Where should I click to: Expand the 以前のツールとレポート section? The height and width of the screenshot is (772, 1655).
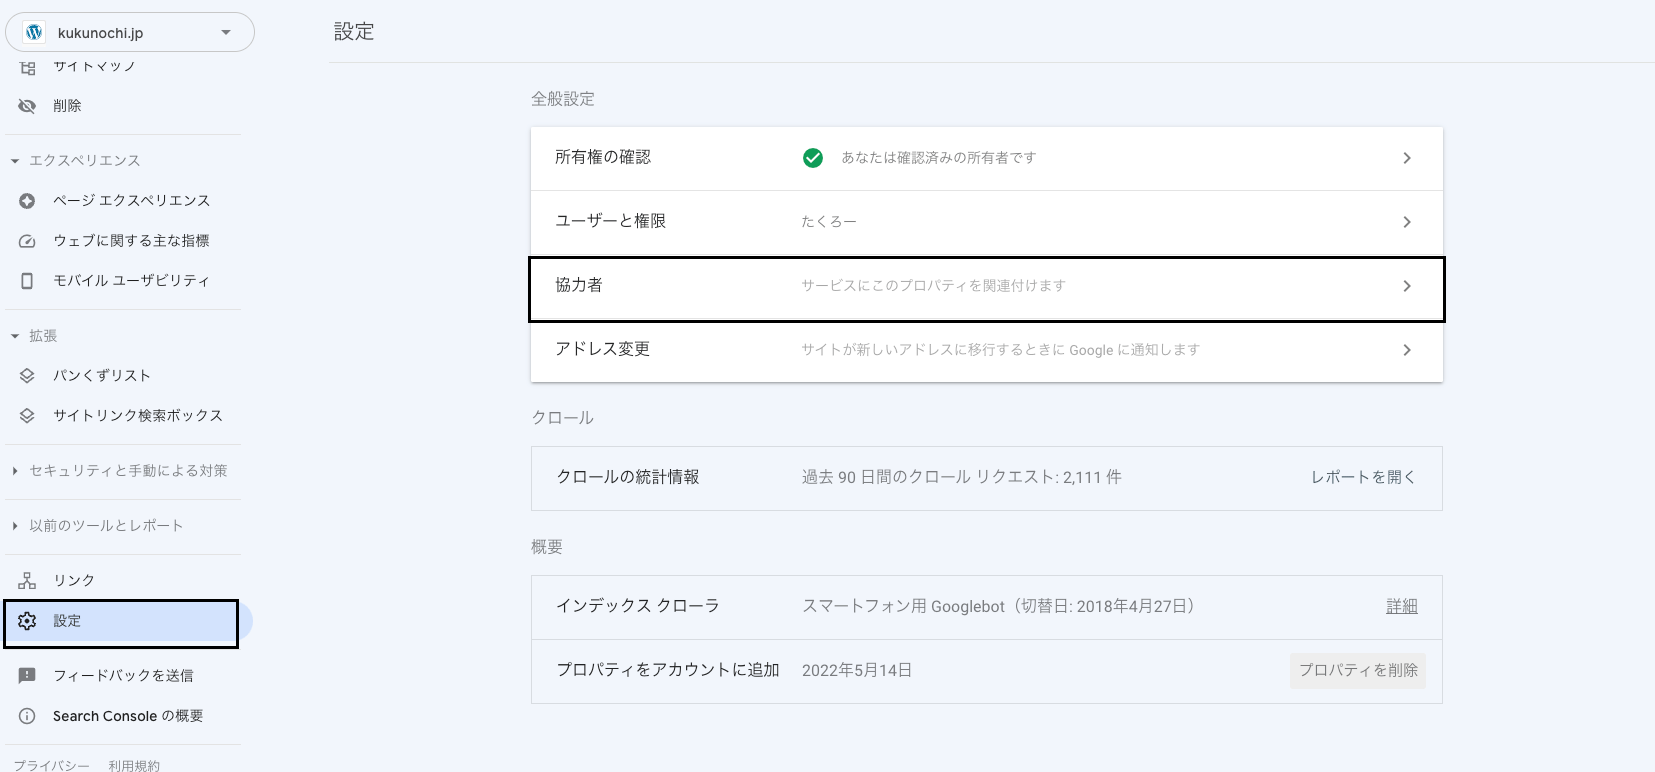15,526
